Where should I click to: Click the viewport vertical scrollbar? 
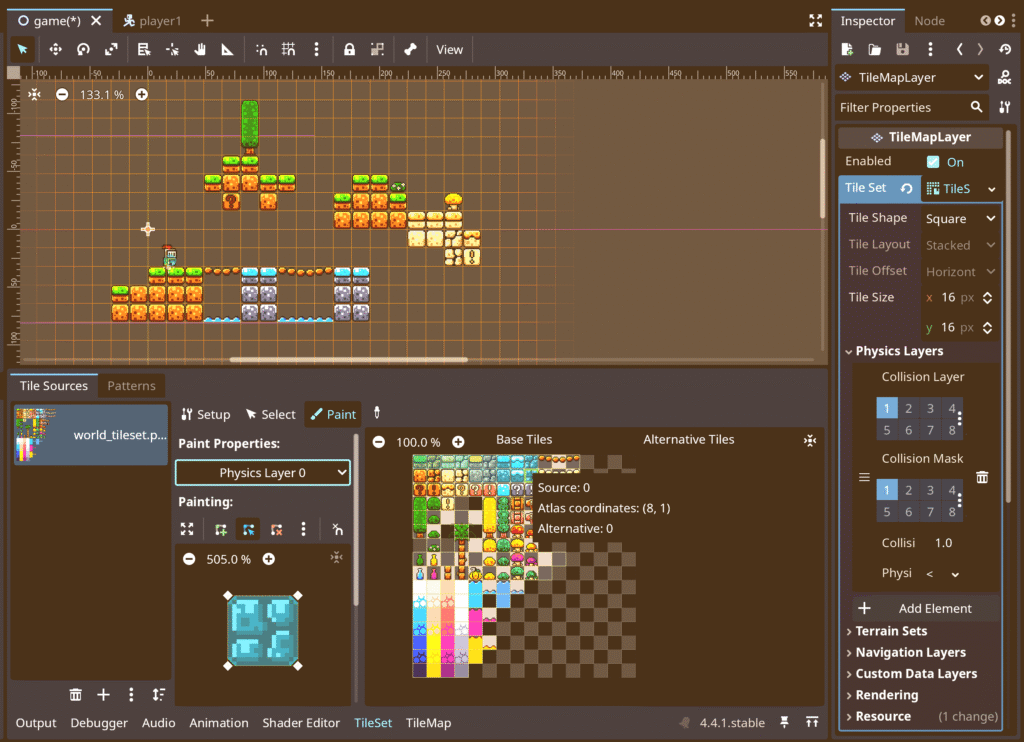[x=822, y=178]
